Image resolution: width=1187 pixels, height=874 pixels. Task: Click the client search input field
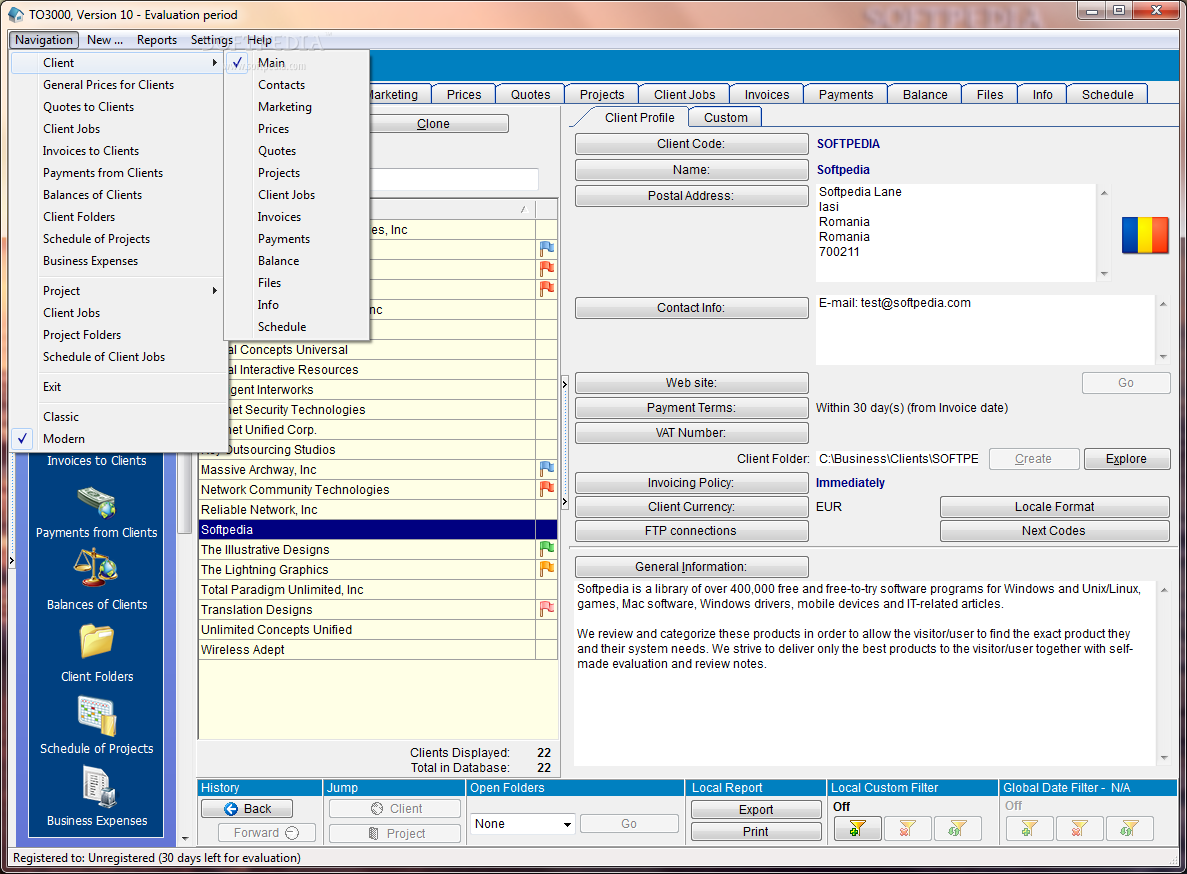coord(454,179)
